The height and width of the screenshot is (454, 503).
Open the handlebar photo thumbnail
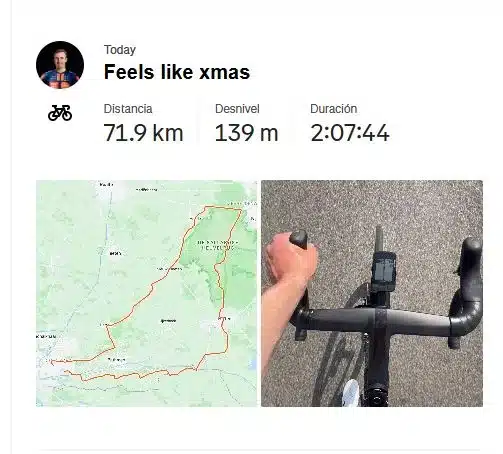372,293
